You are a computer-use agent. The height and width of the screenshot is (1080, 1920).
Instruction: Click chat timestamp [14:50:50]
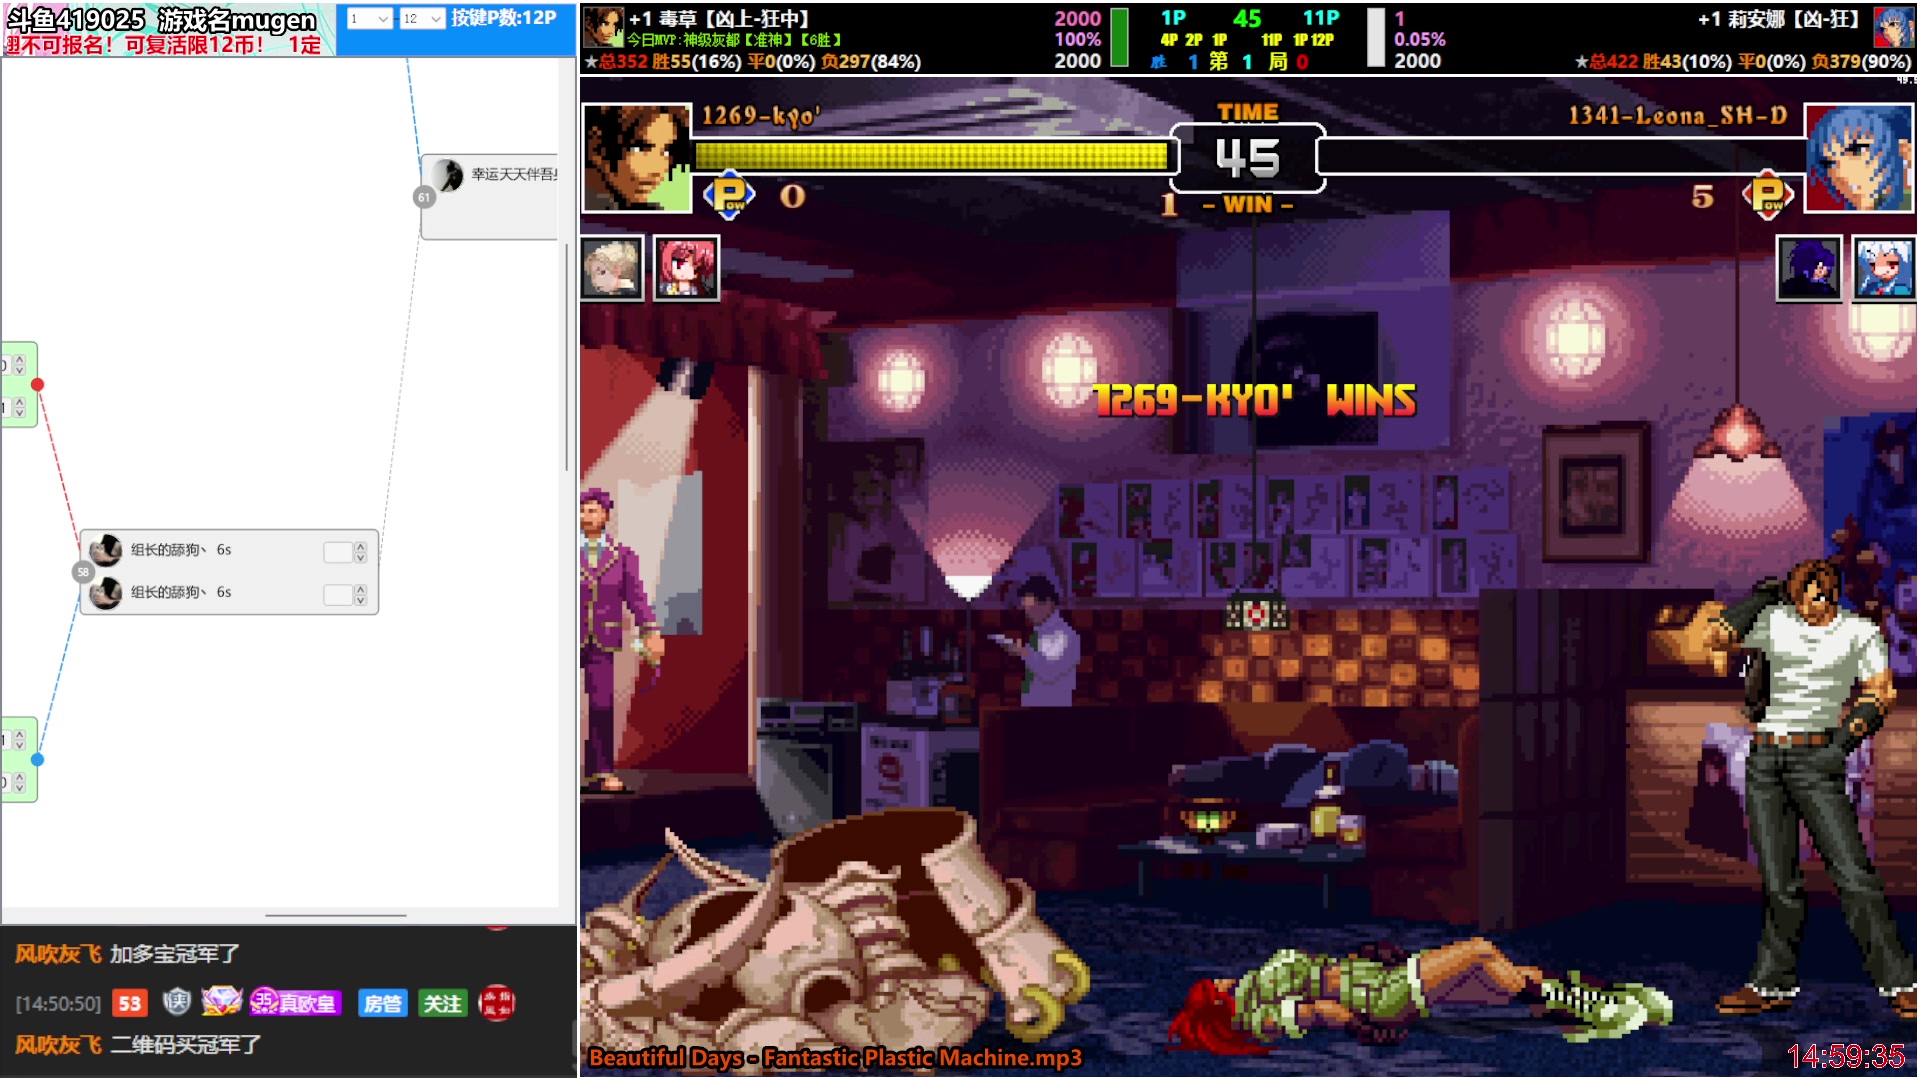[x=58, y=1004]
